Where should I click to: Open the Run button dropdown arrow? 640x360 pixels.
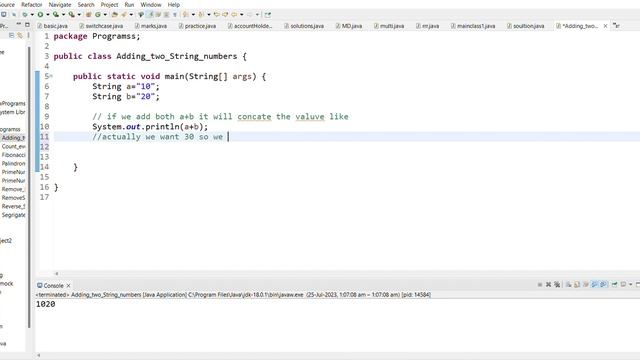click(x=48, y=15)
